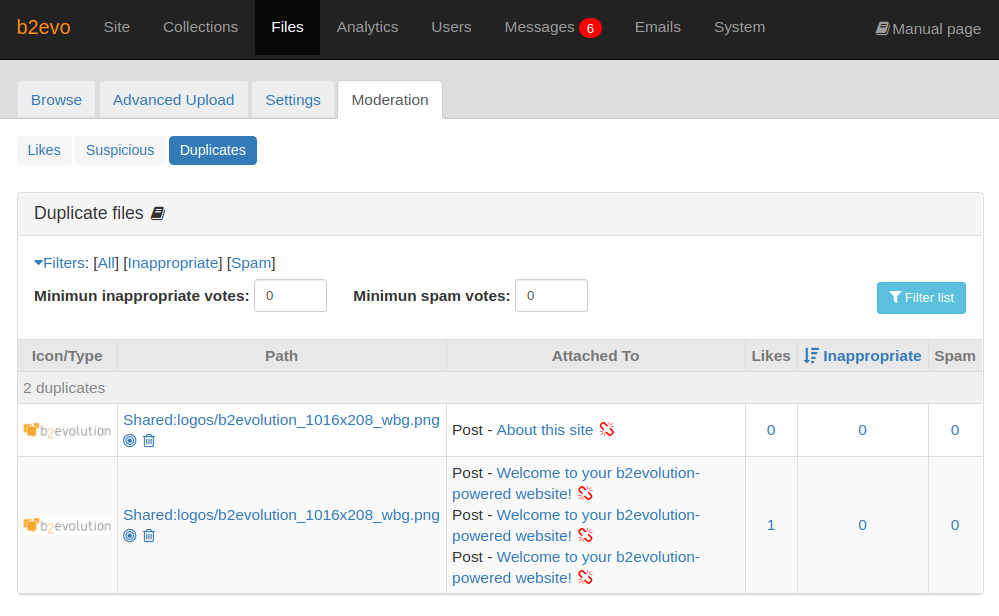Screen dimensions: 999x616
Task: Open the first Welcome to your b2evolution-powered website link
Action: point(576,483)
